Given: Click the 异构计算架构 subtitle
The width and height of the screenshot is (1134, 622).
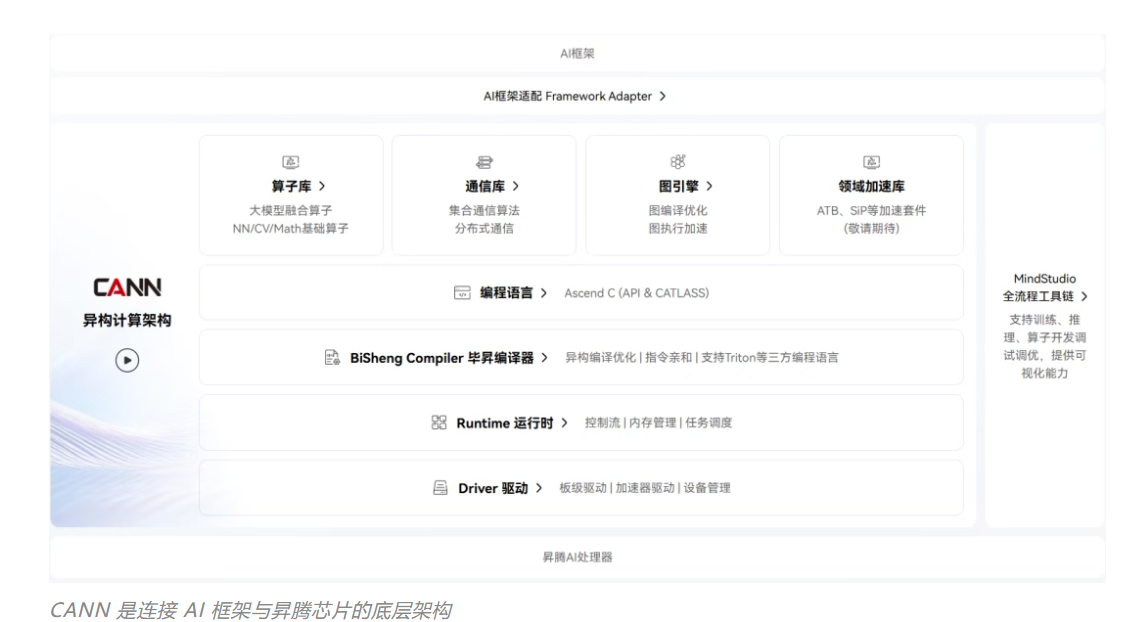Looking at the screenshot, I should [x=127, y=320].
